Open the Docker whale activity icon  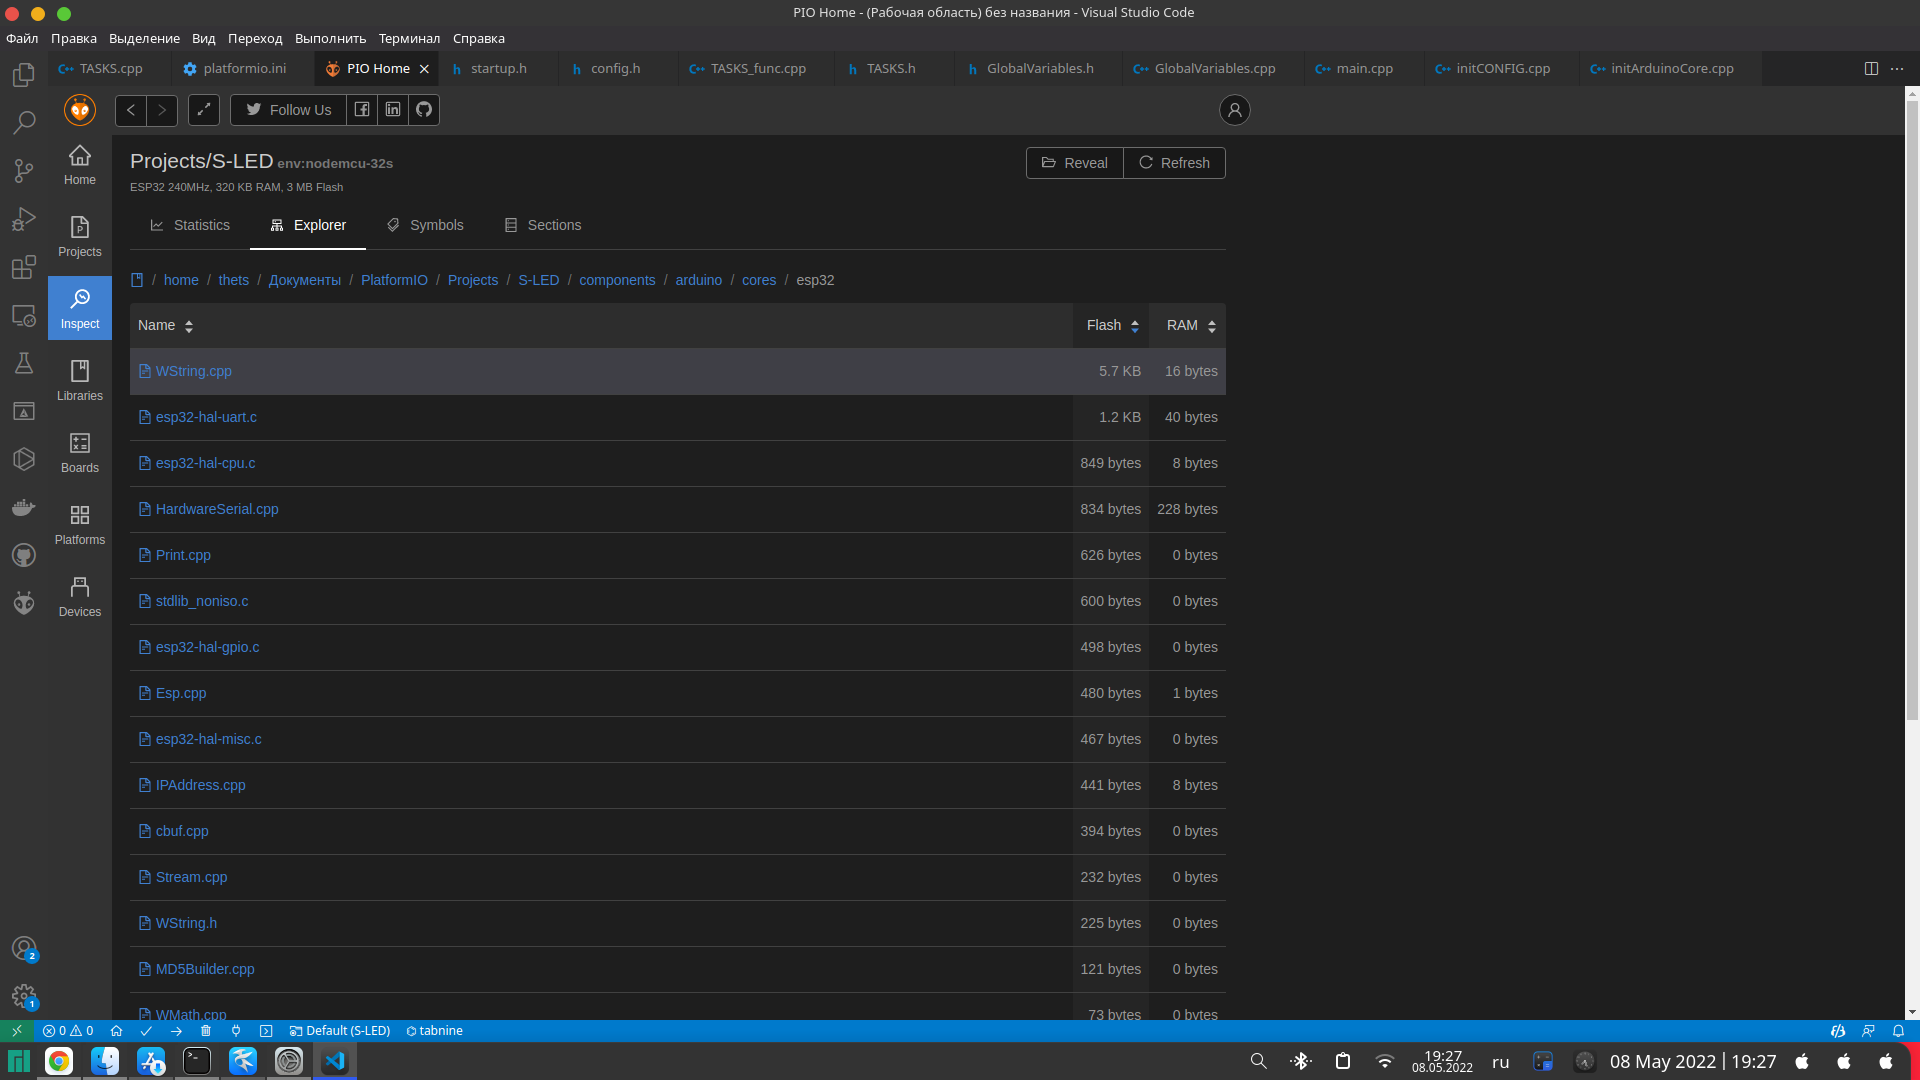(x=24, y=507)
